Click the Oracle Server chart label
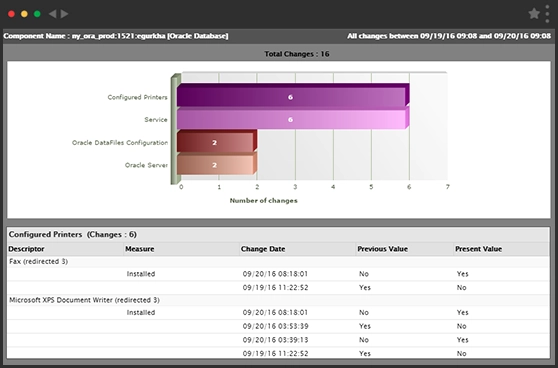The width and height of the screenshot is (558, 368). point(146,165)
